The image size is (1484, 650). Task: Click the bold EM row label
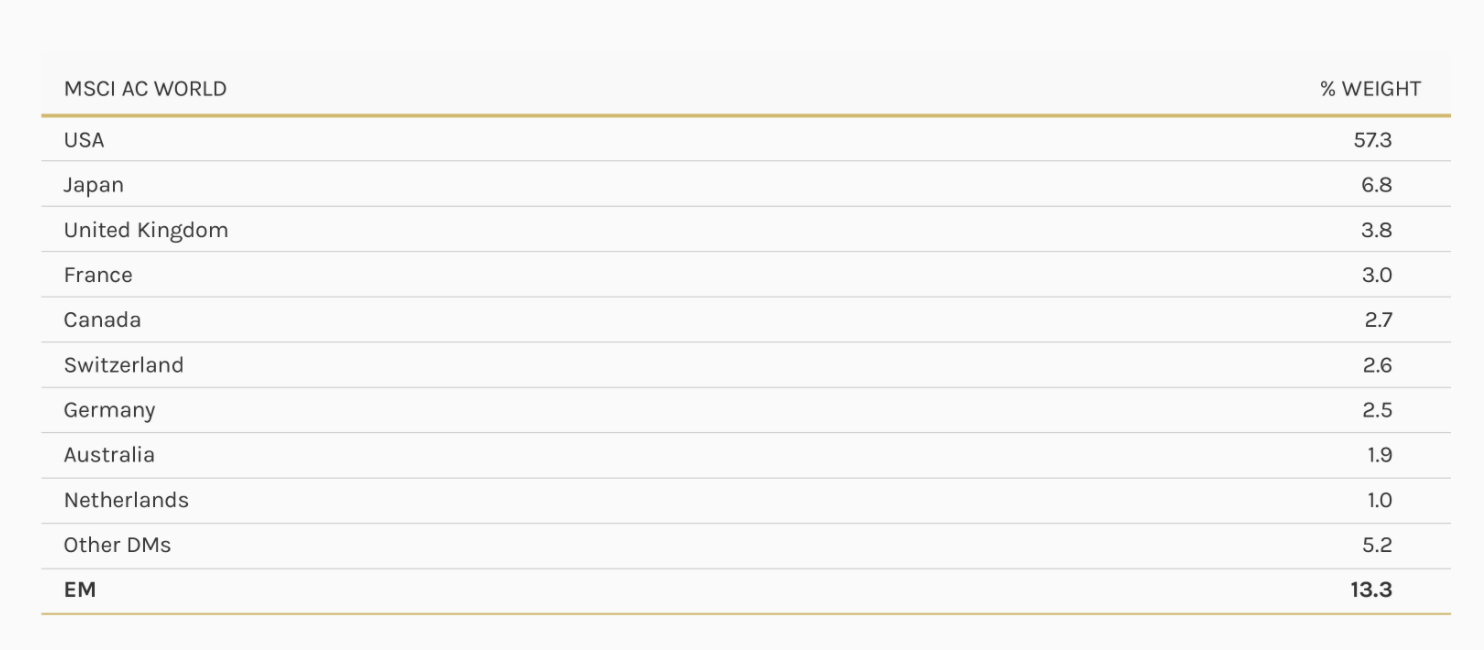tap(80, 590)
